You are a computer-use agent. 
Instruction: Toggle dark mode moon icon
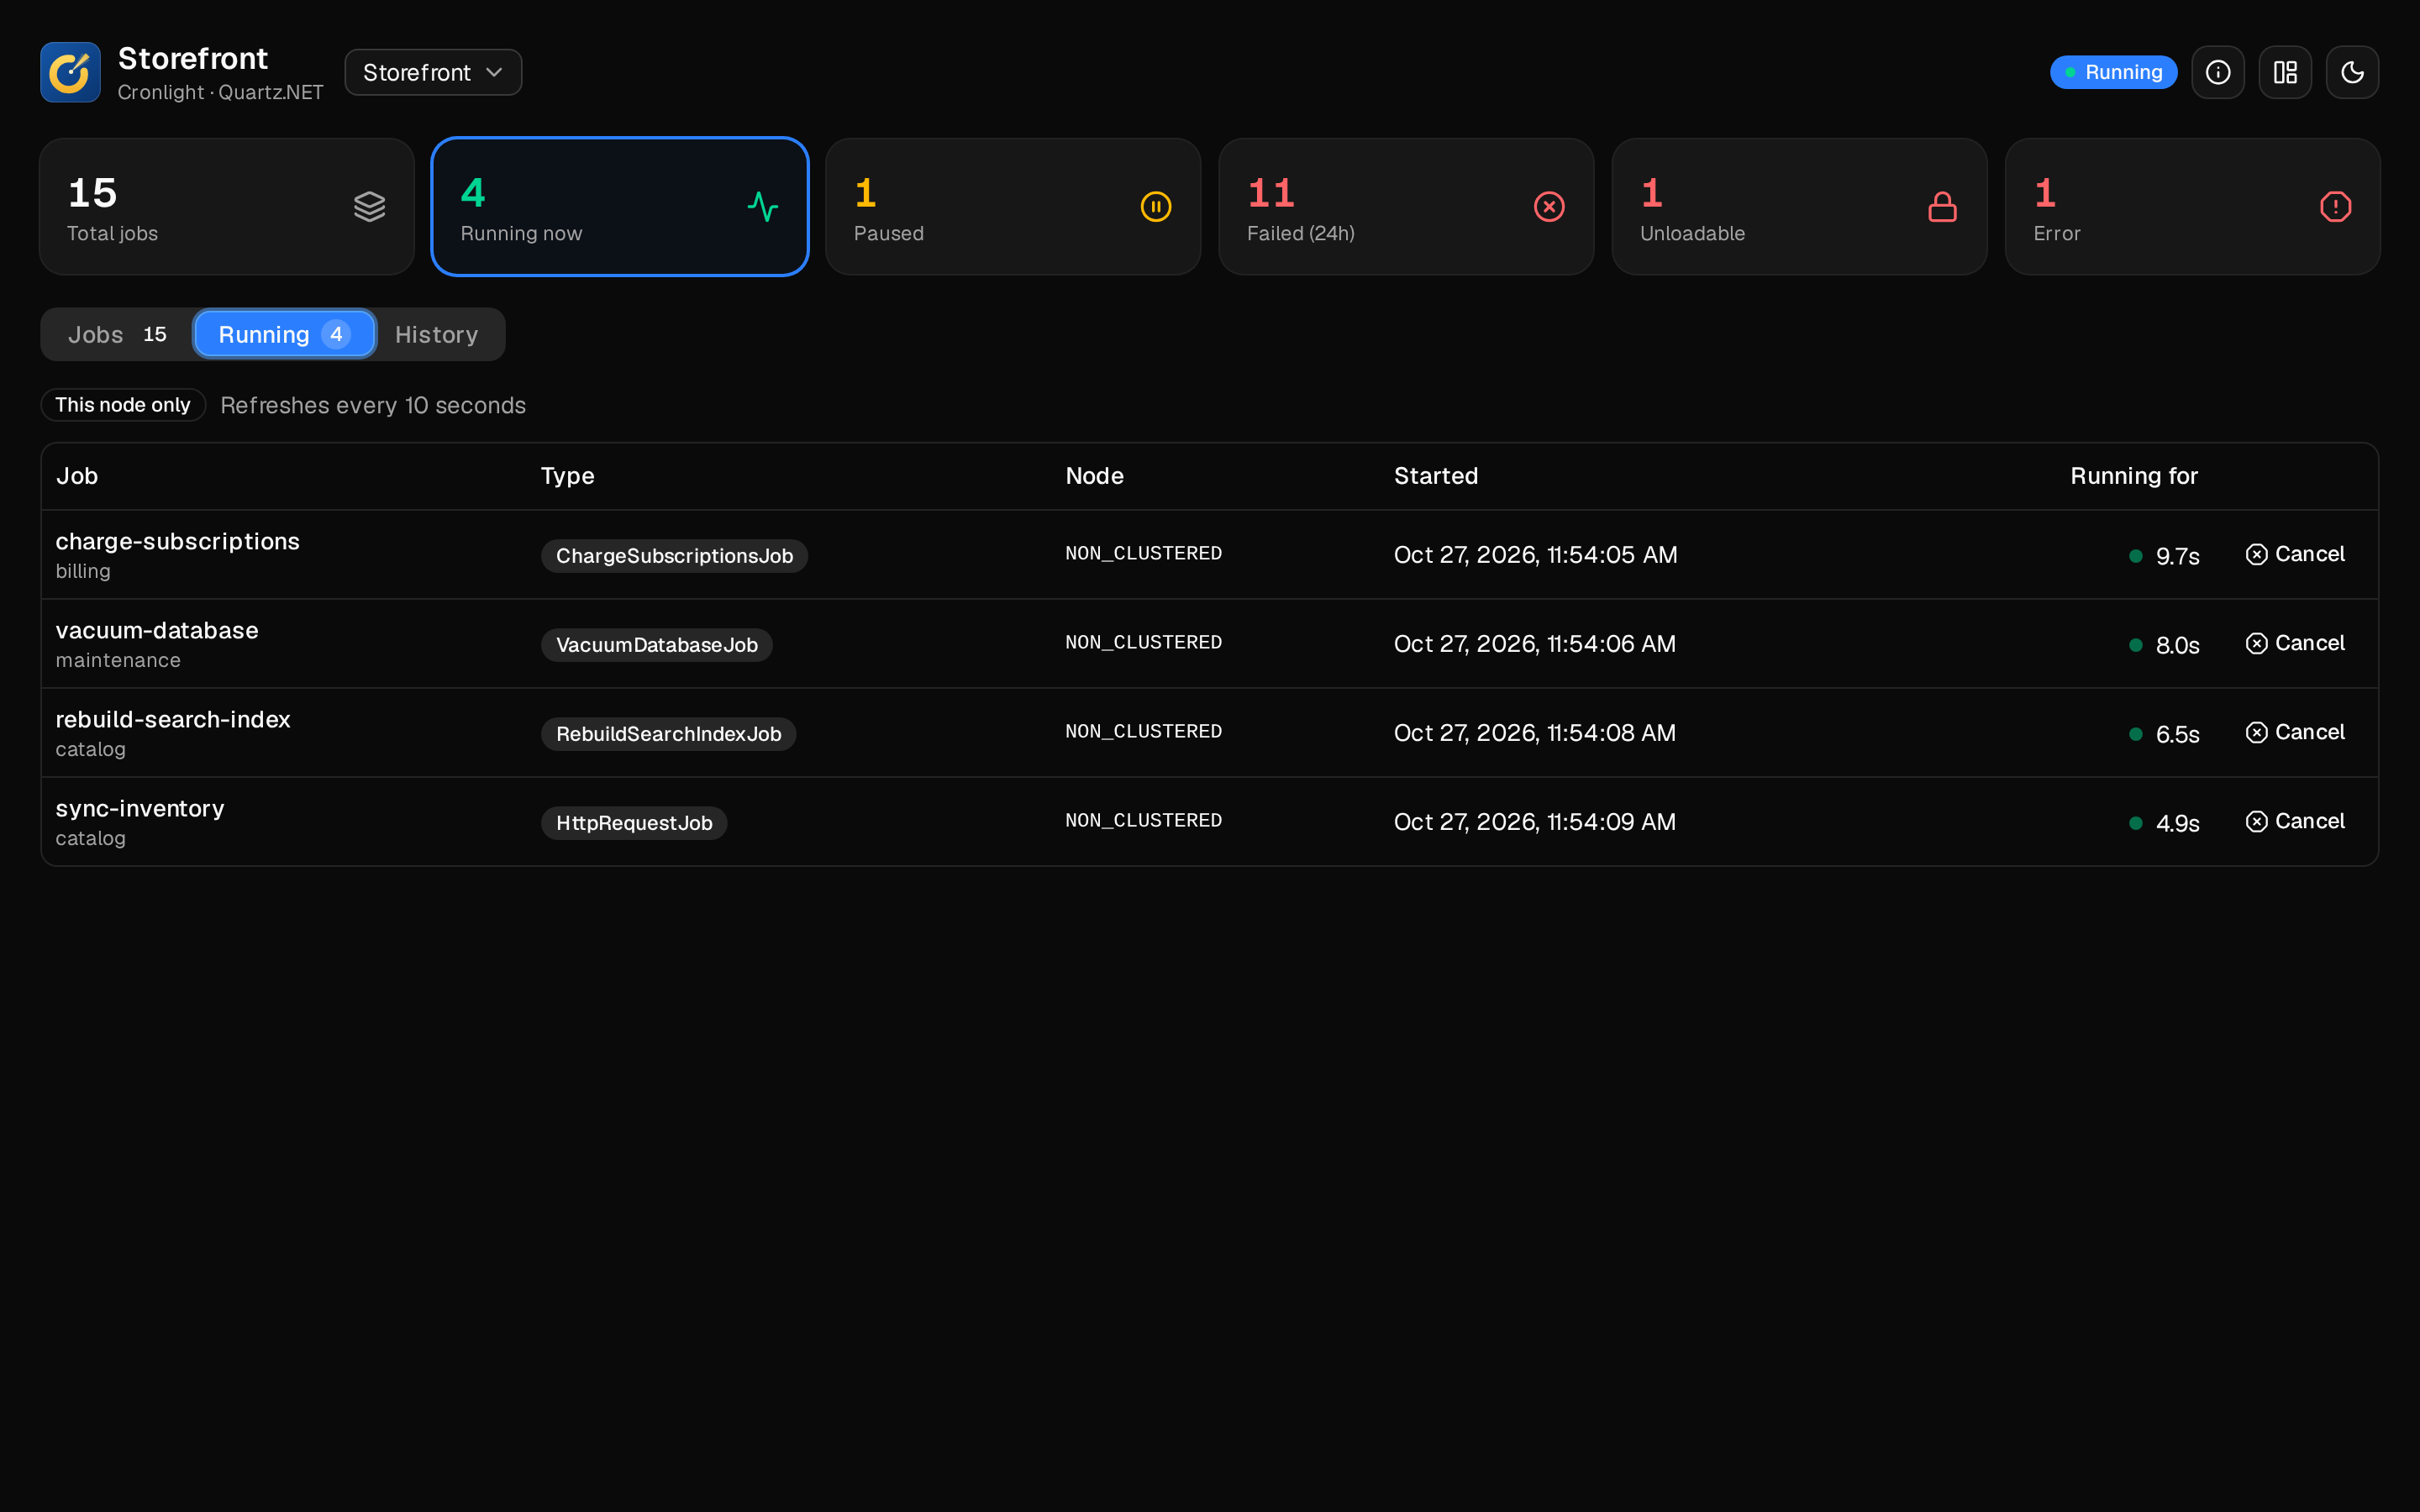2351,72
